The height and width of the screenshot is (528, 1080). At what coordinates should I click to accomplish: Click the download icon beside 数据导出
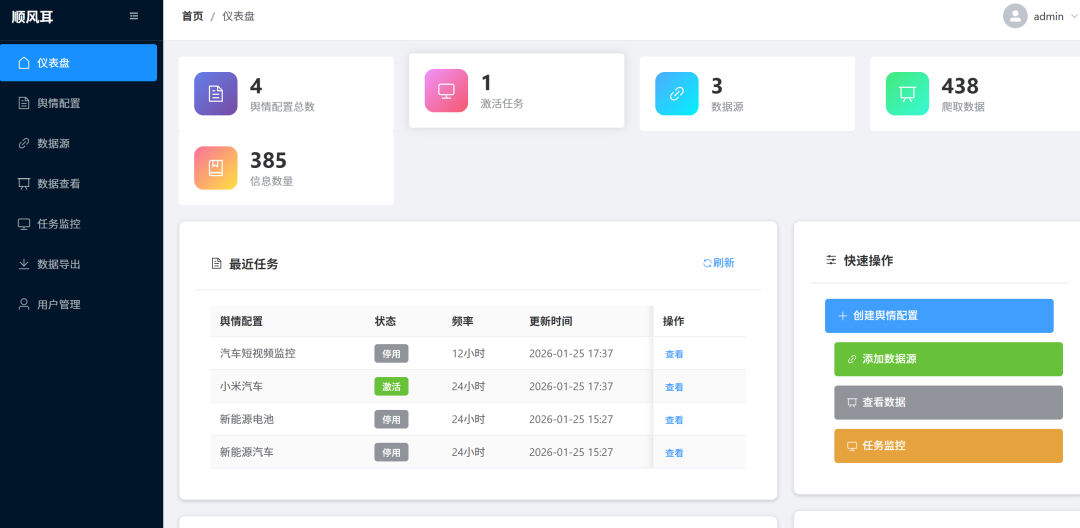[23, 264]
